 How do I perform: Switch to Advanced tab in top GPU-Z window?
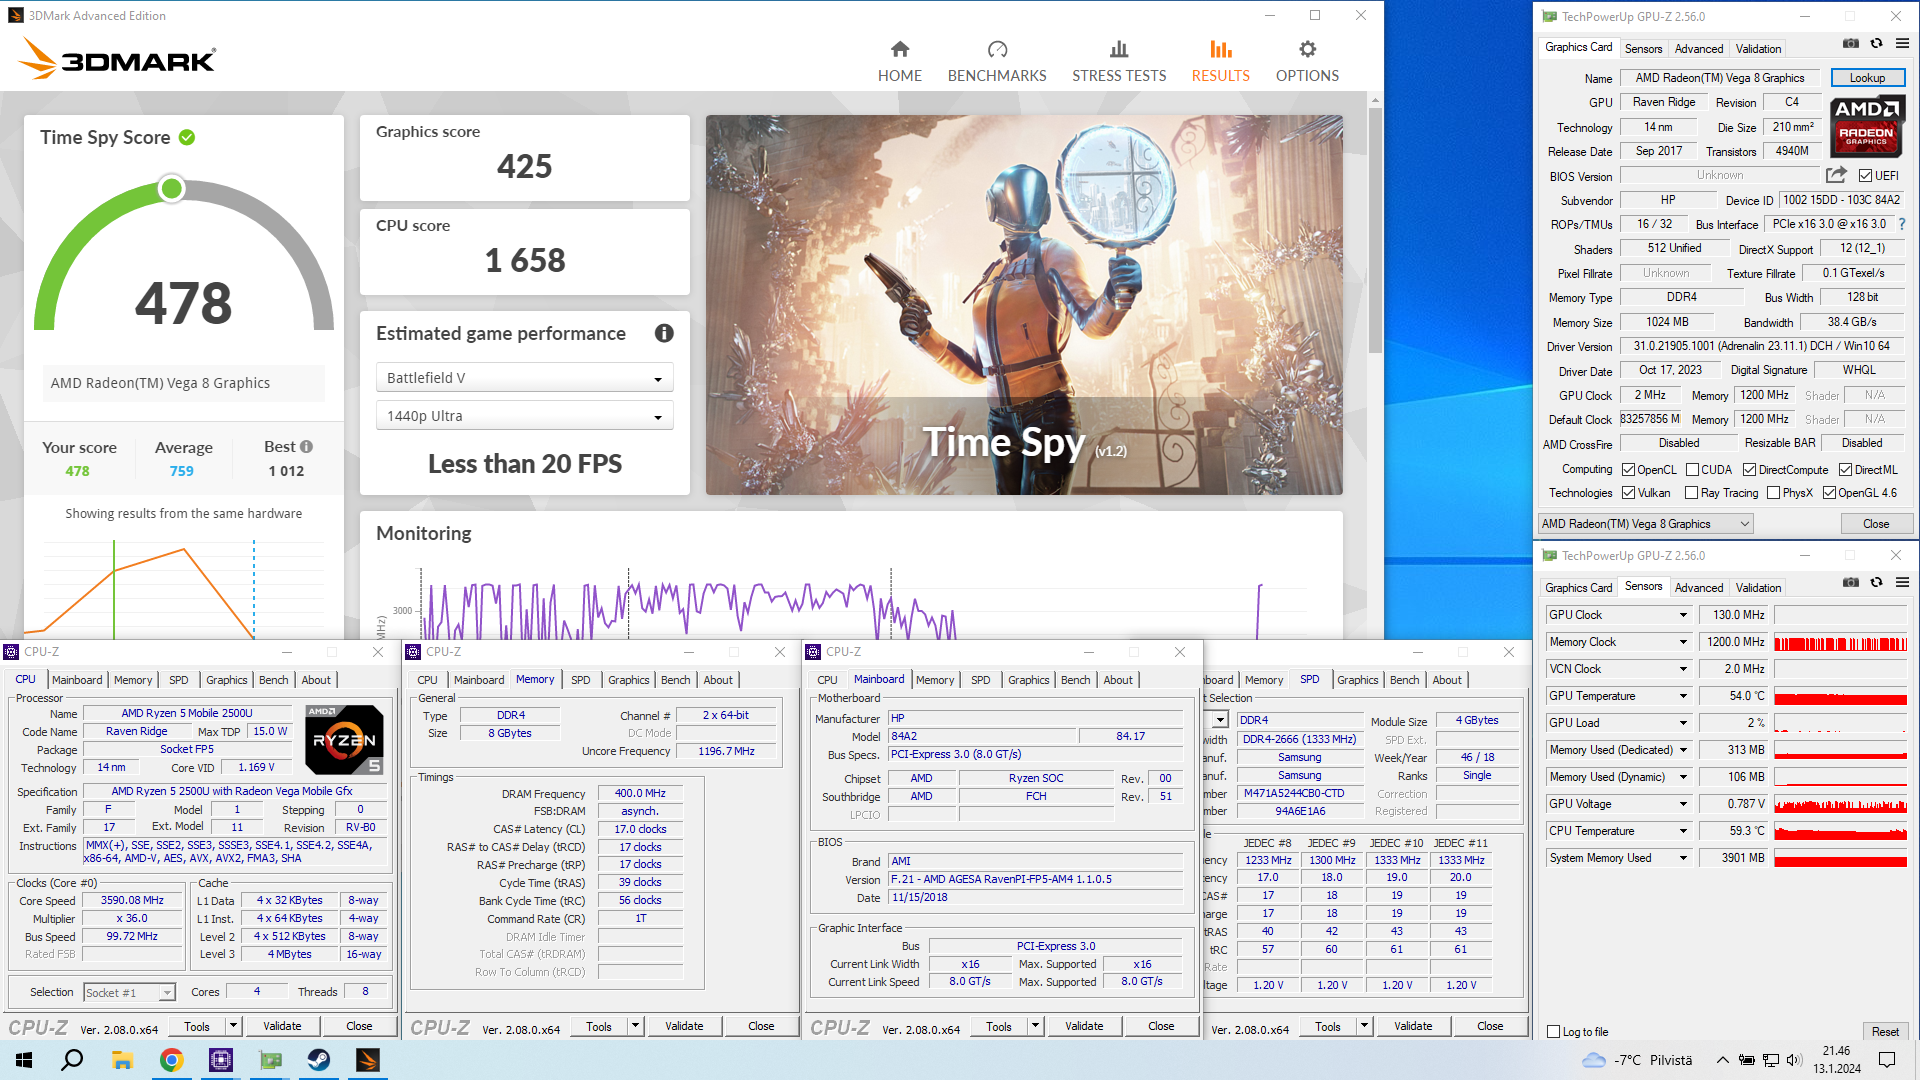coord(1699,49)
